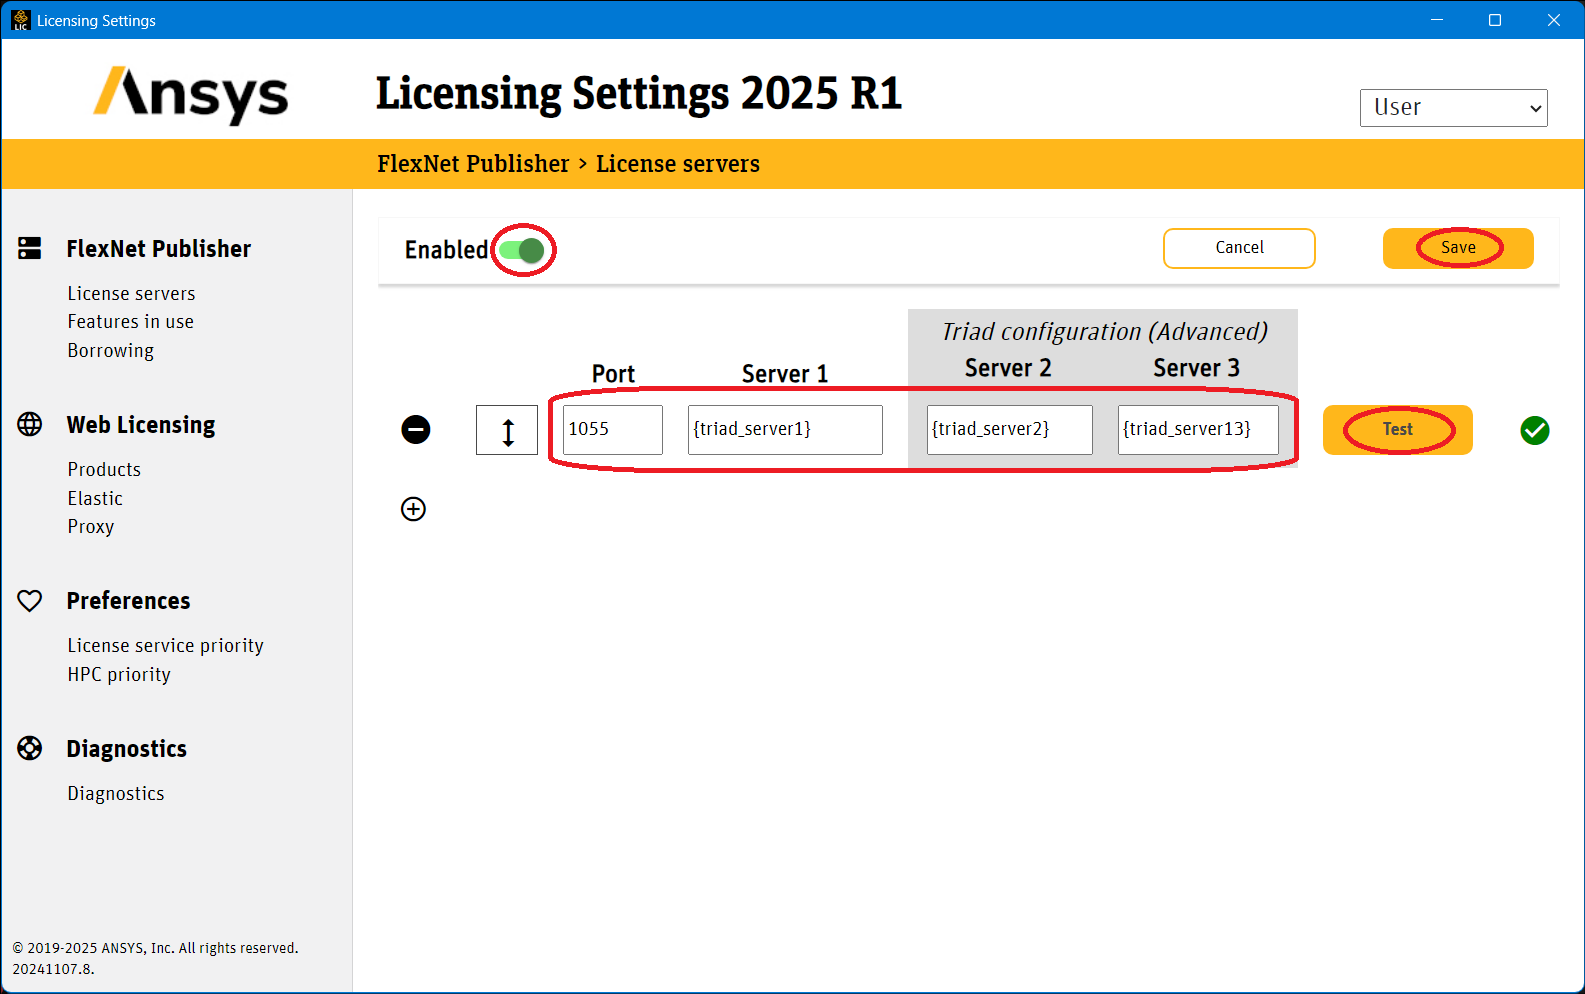Click the Licensing Settings 2025 R1 heading
This screenshot has width=1585, height=994.
point(638,94)
